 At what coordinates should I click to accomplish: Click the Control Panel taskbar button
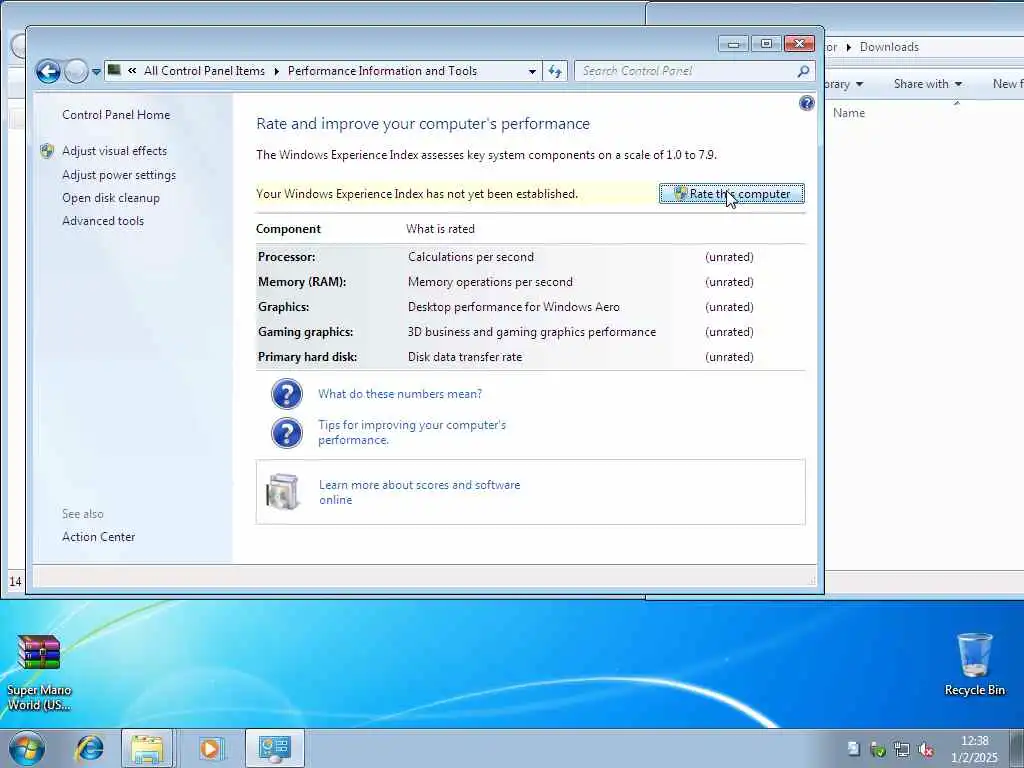tap(275, 748)
